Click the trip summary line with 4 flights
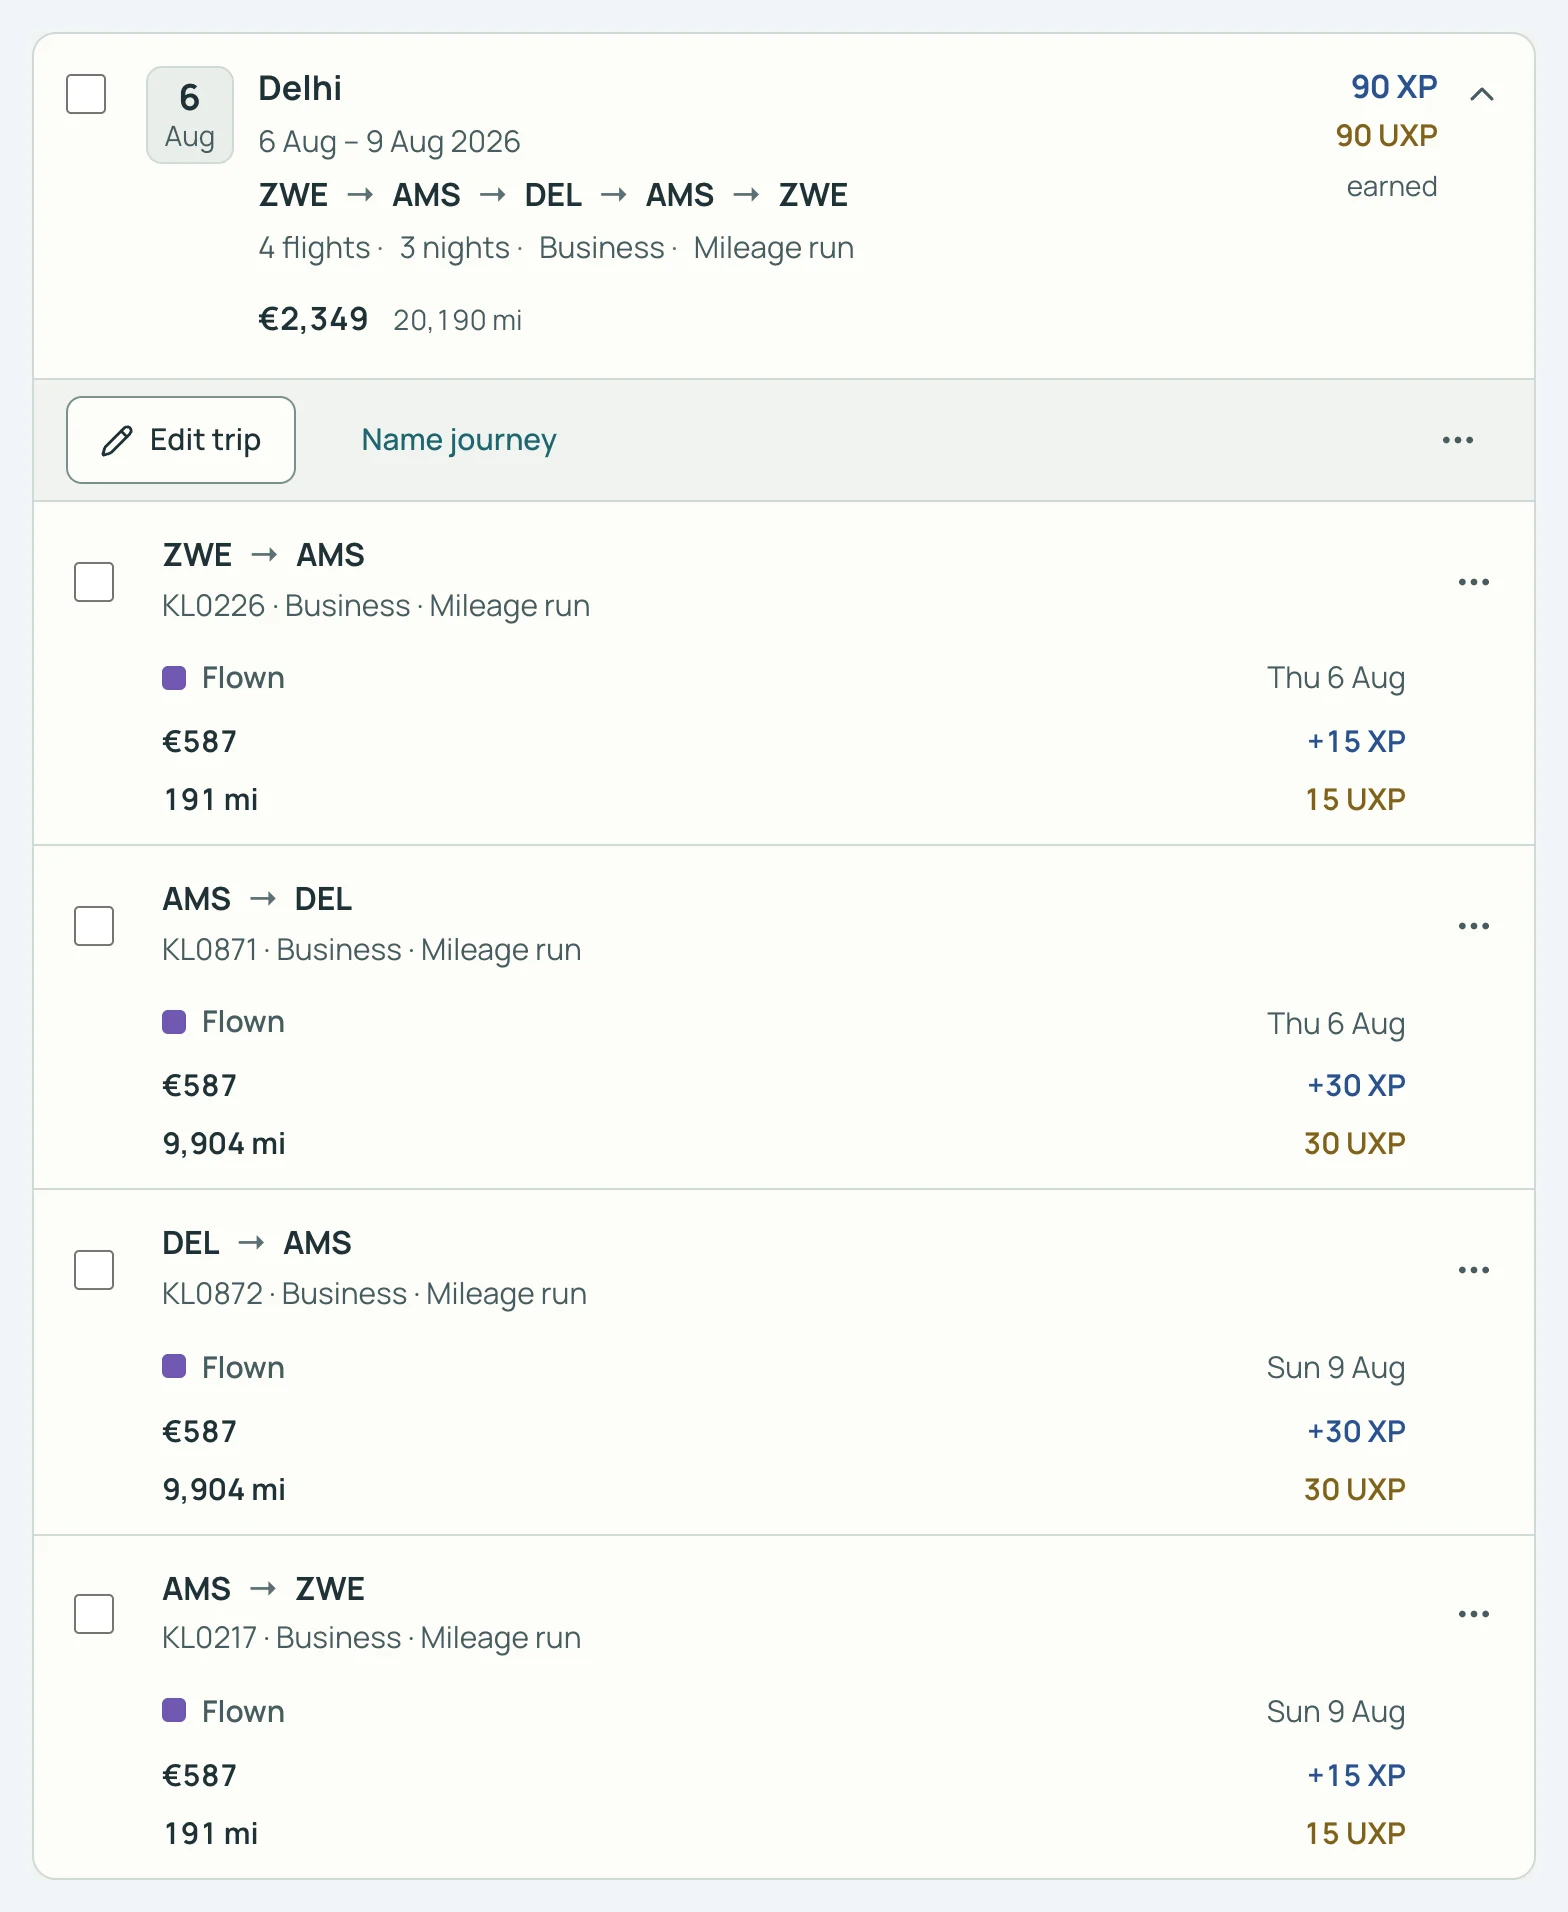 (556, 248)
